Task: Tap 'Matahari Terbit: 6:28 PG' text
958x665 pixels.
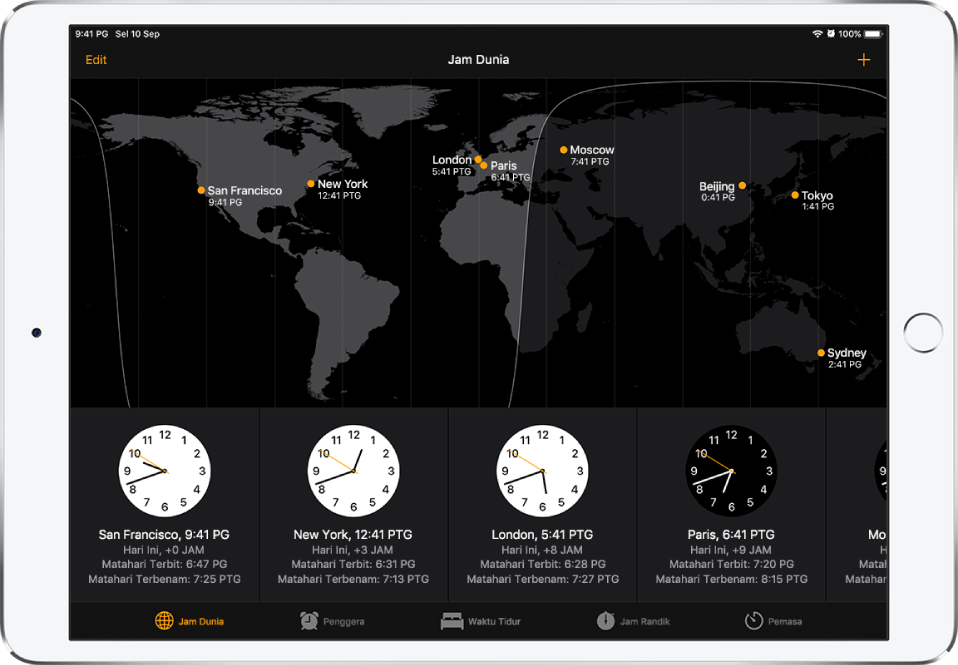Action: [543, 564]
